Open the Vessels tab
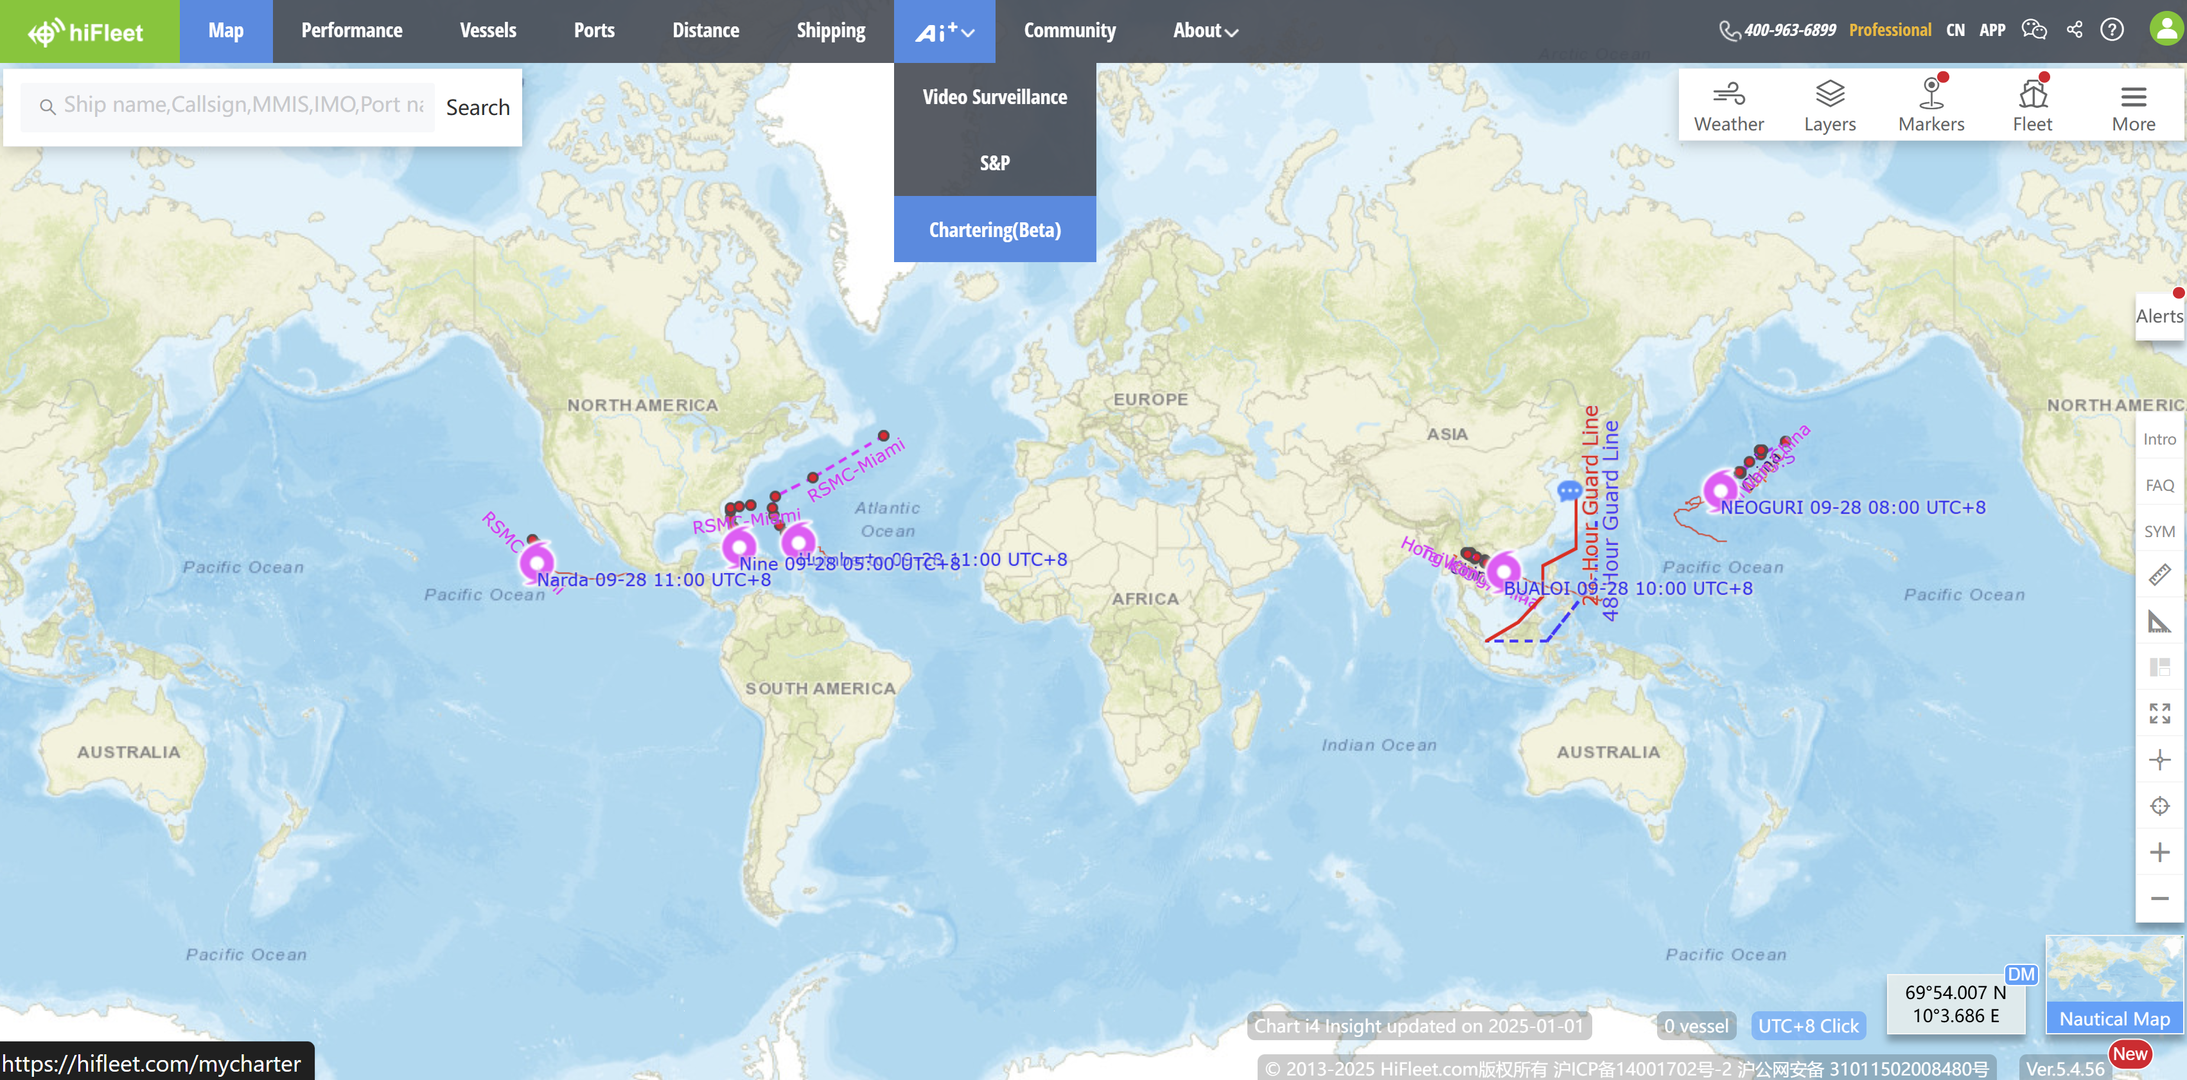Screen dimensions: 2187x1080 487,31
